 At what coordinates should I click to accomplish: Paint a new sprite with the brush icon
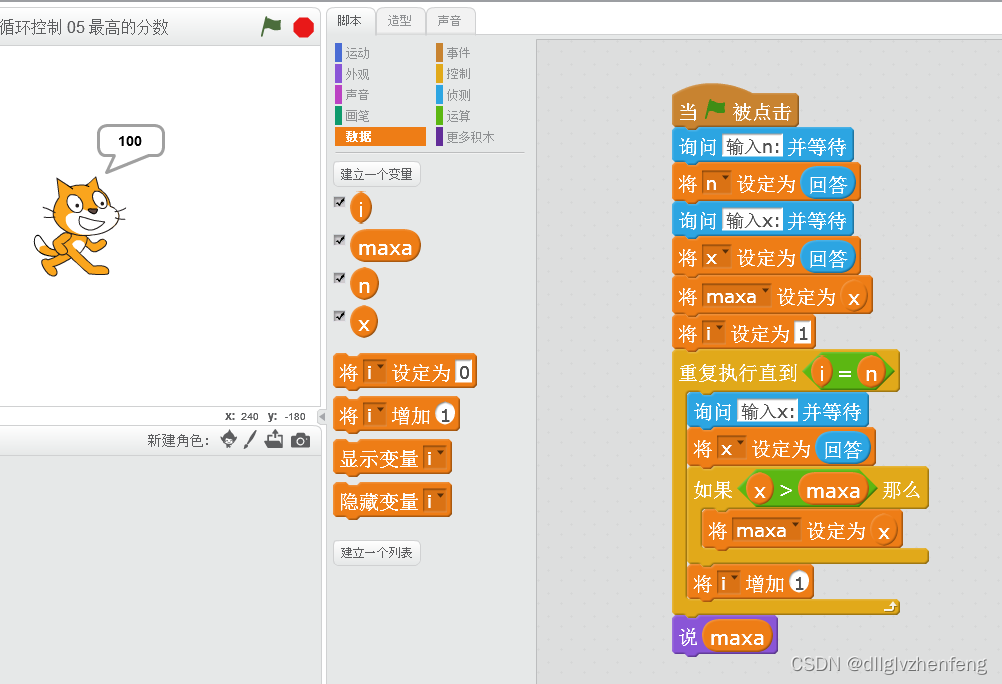(250, 440)
